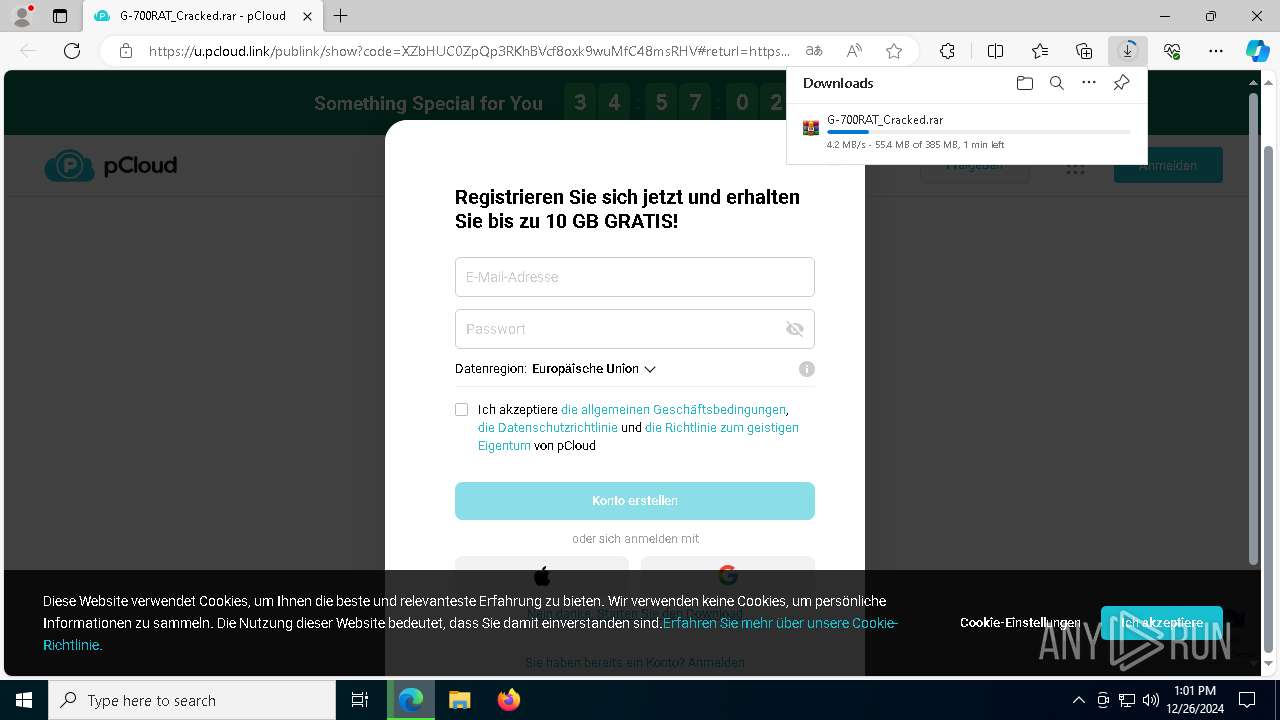The height and width of the screenshot is (720, 1280).
Task: Open the Favorites list
Action: 1040,51
